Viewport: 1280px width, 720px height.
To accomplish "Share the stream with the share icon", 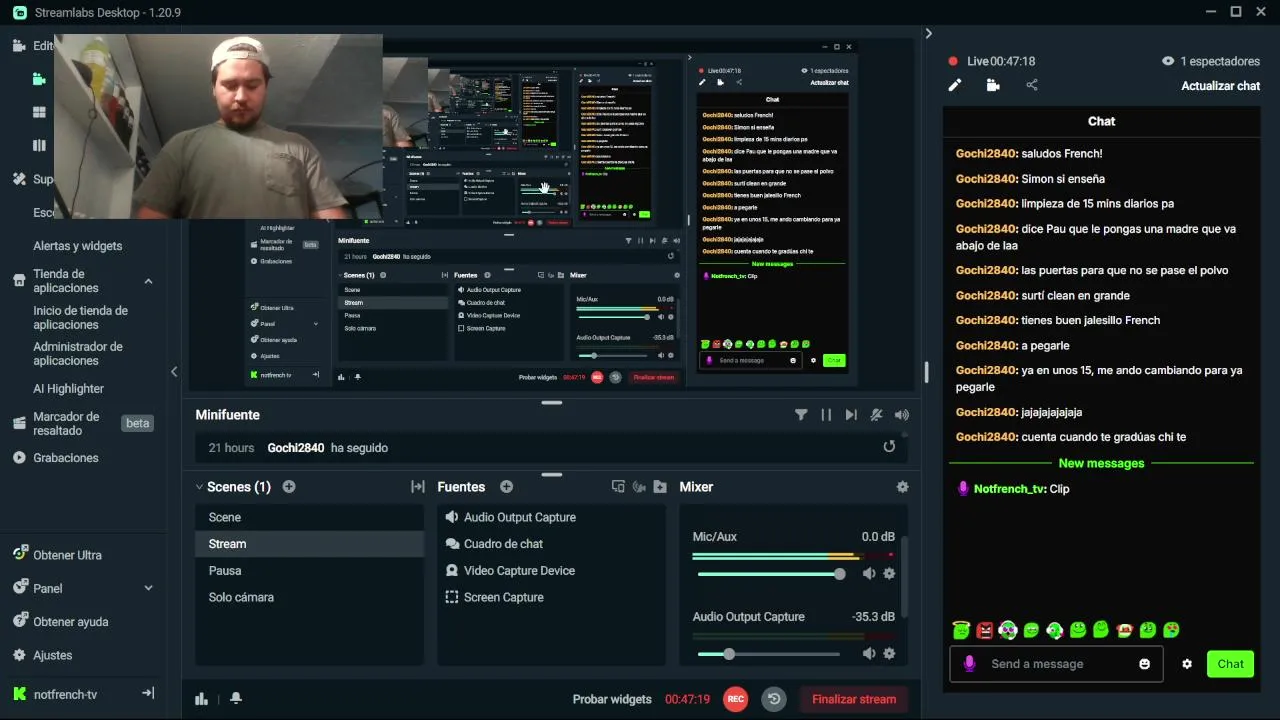I will [1032, 86].
